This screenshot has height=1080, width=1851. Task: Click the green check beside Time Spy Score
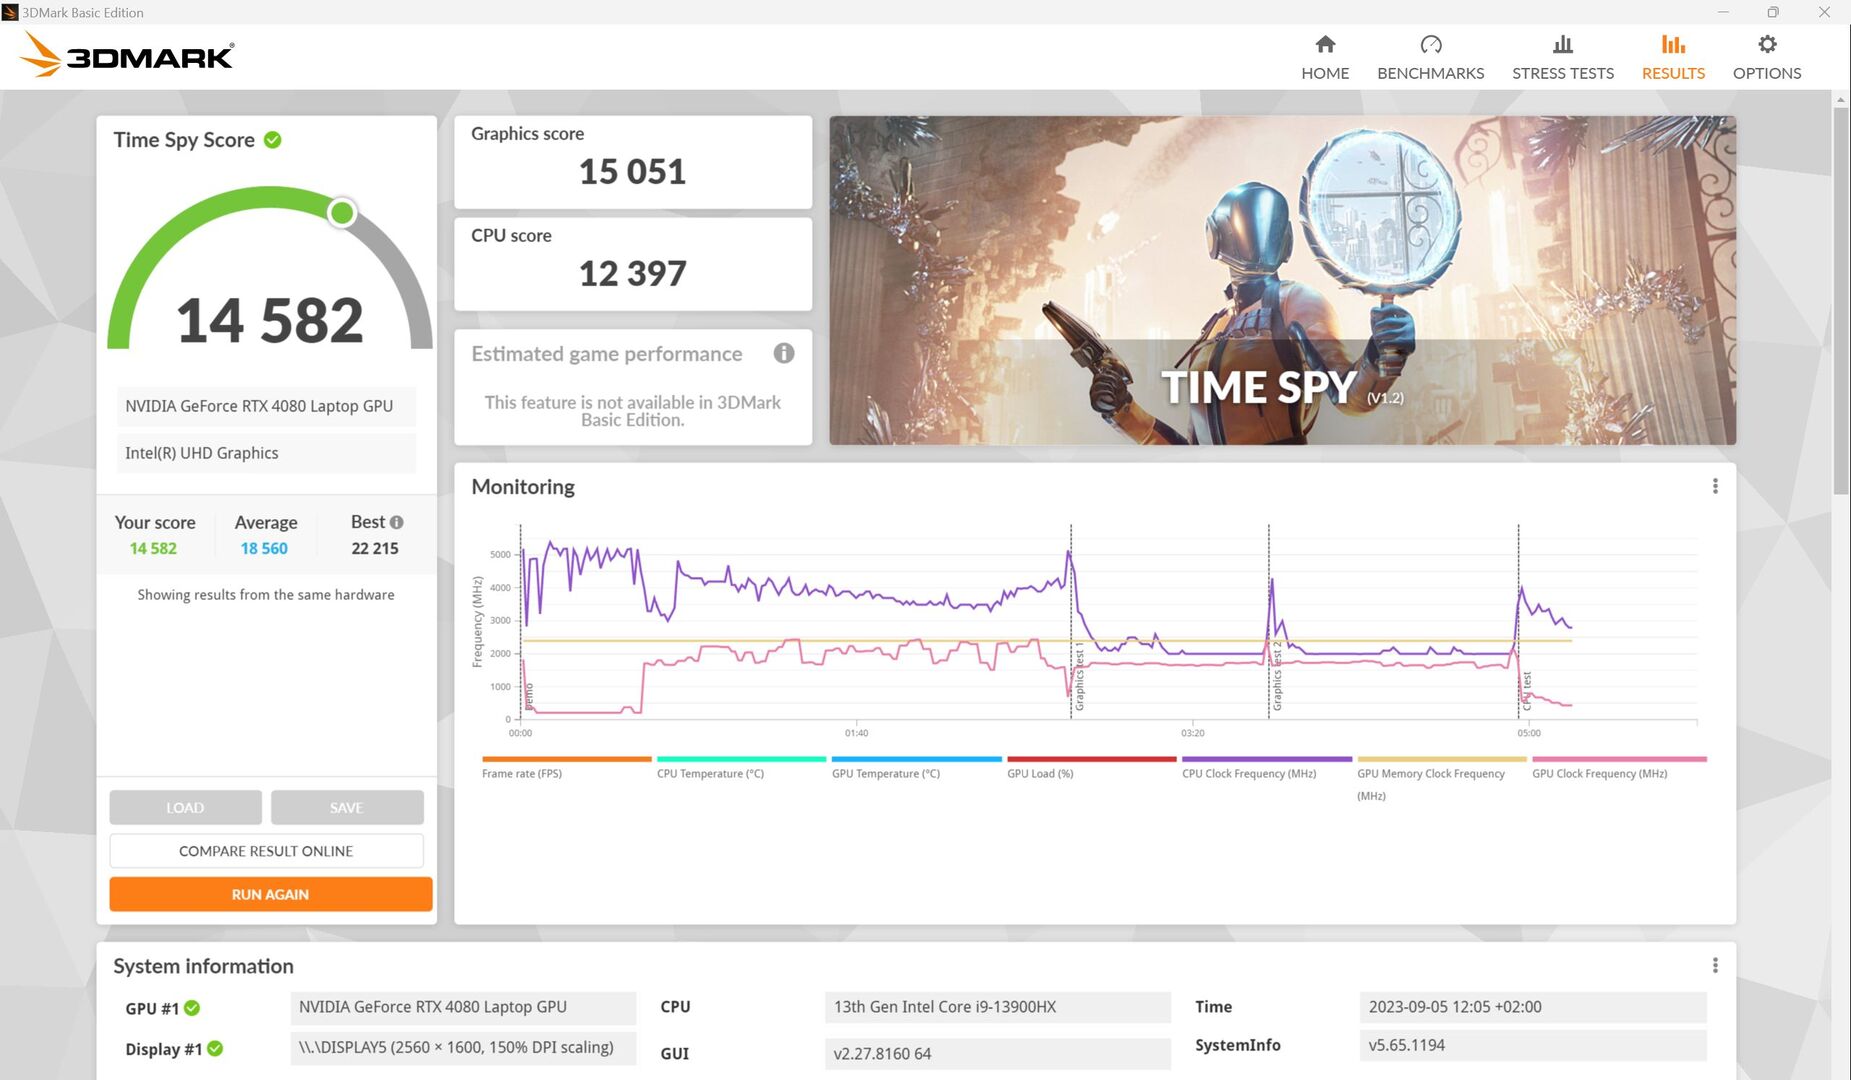(x=272, y=140)
